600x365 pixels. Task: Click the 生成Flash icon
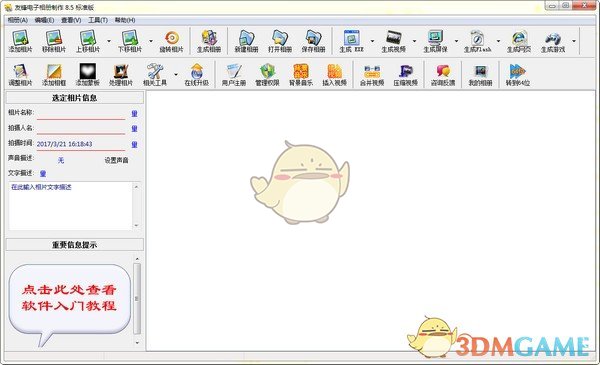(x=477, y=41)
